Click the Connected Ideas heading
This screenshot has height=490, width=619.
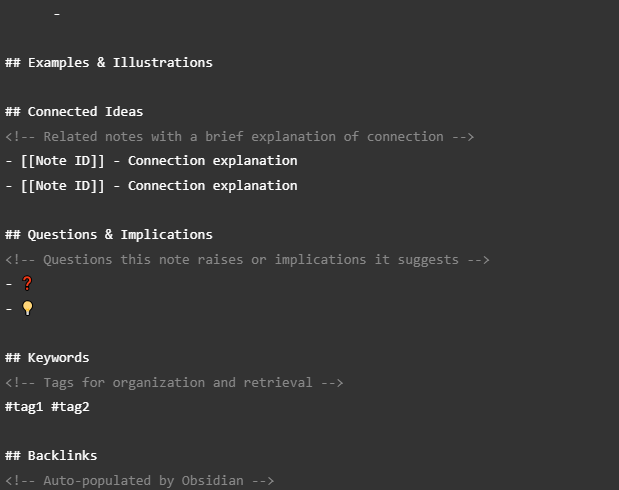pos(74,112)
